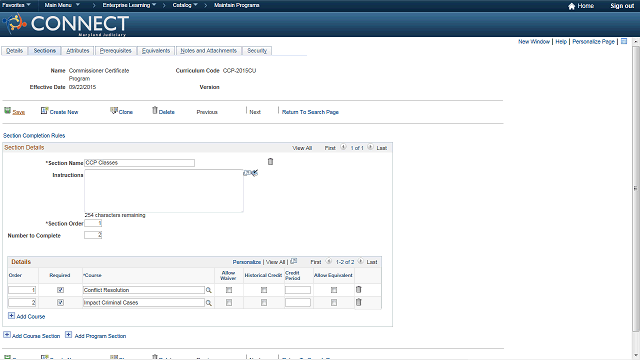Click the Add Program Section plus icon

point(69,335)
